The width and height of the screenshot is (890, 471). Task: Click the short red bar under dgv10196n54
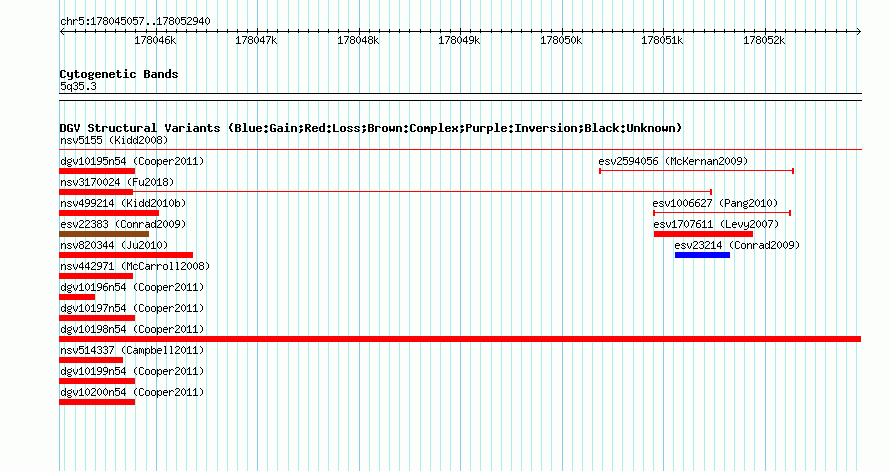pos(77,297)
